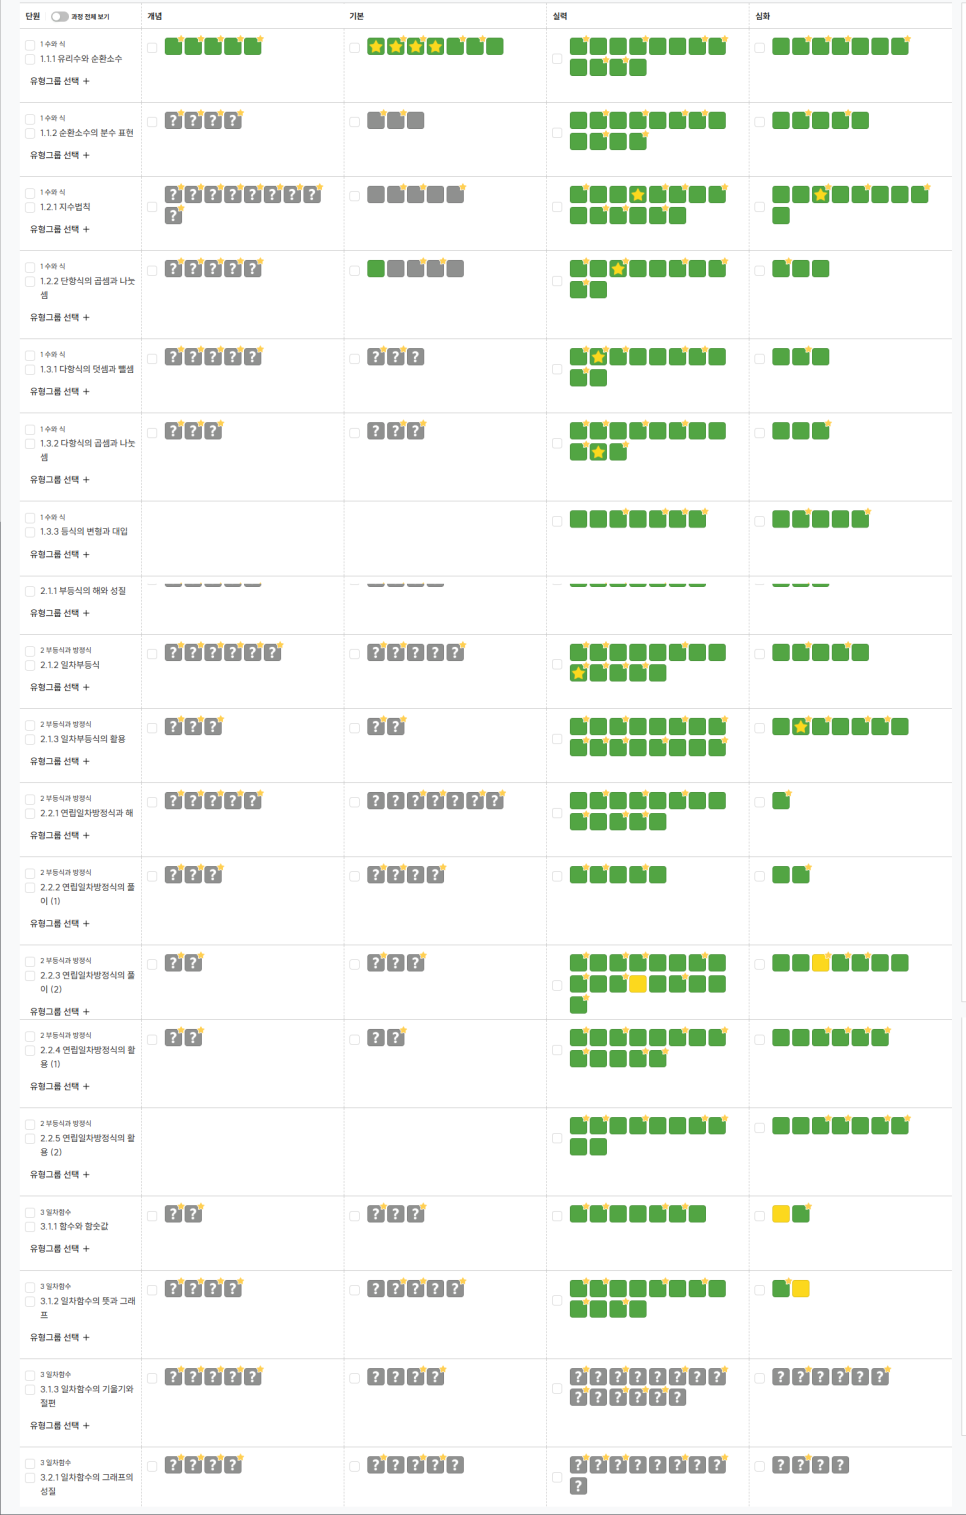Check the box for 1.1.1 유리수와 순환소수
966x1515 pixels.
point(30,59)
